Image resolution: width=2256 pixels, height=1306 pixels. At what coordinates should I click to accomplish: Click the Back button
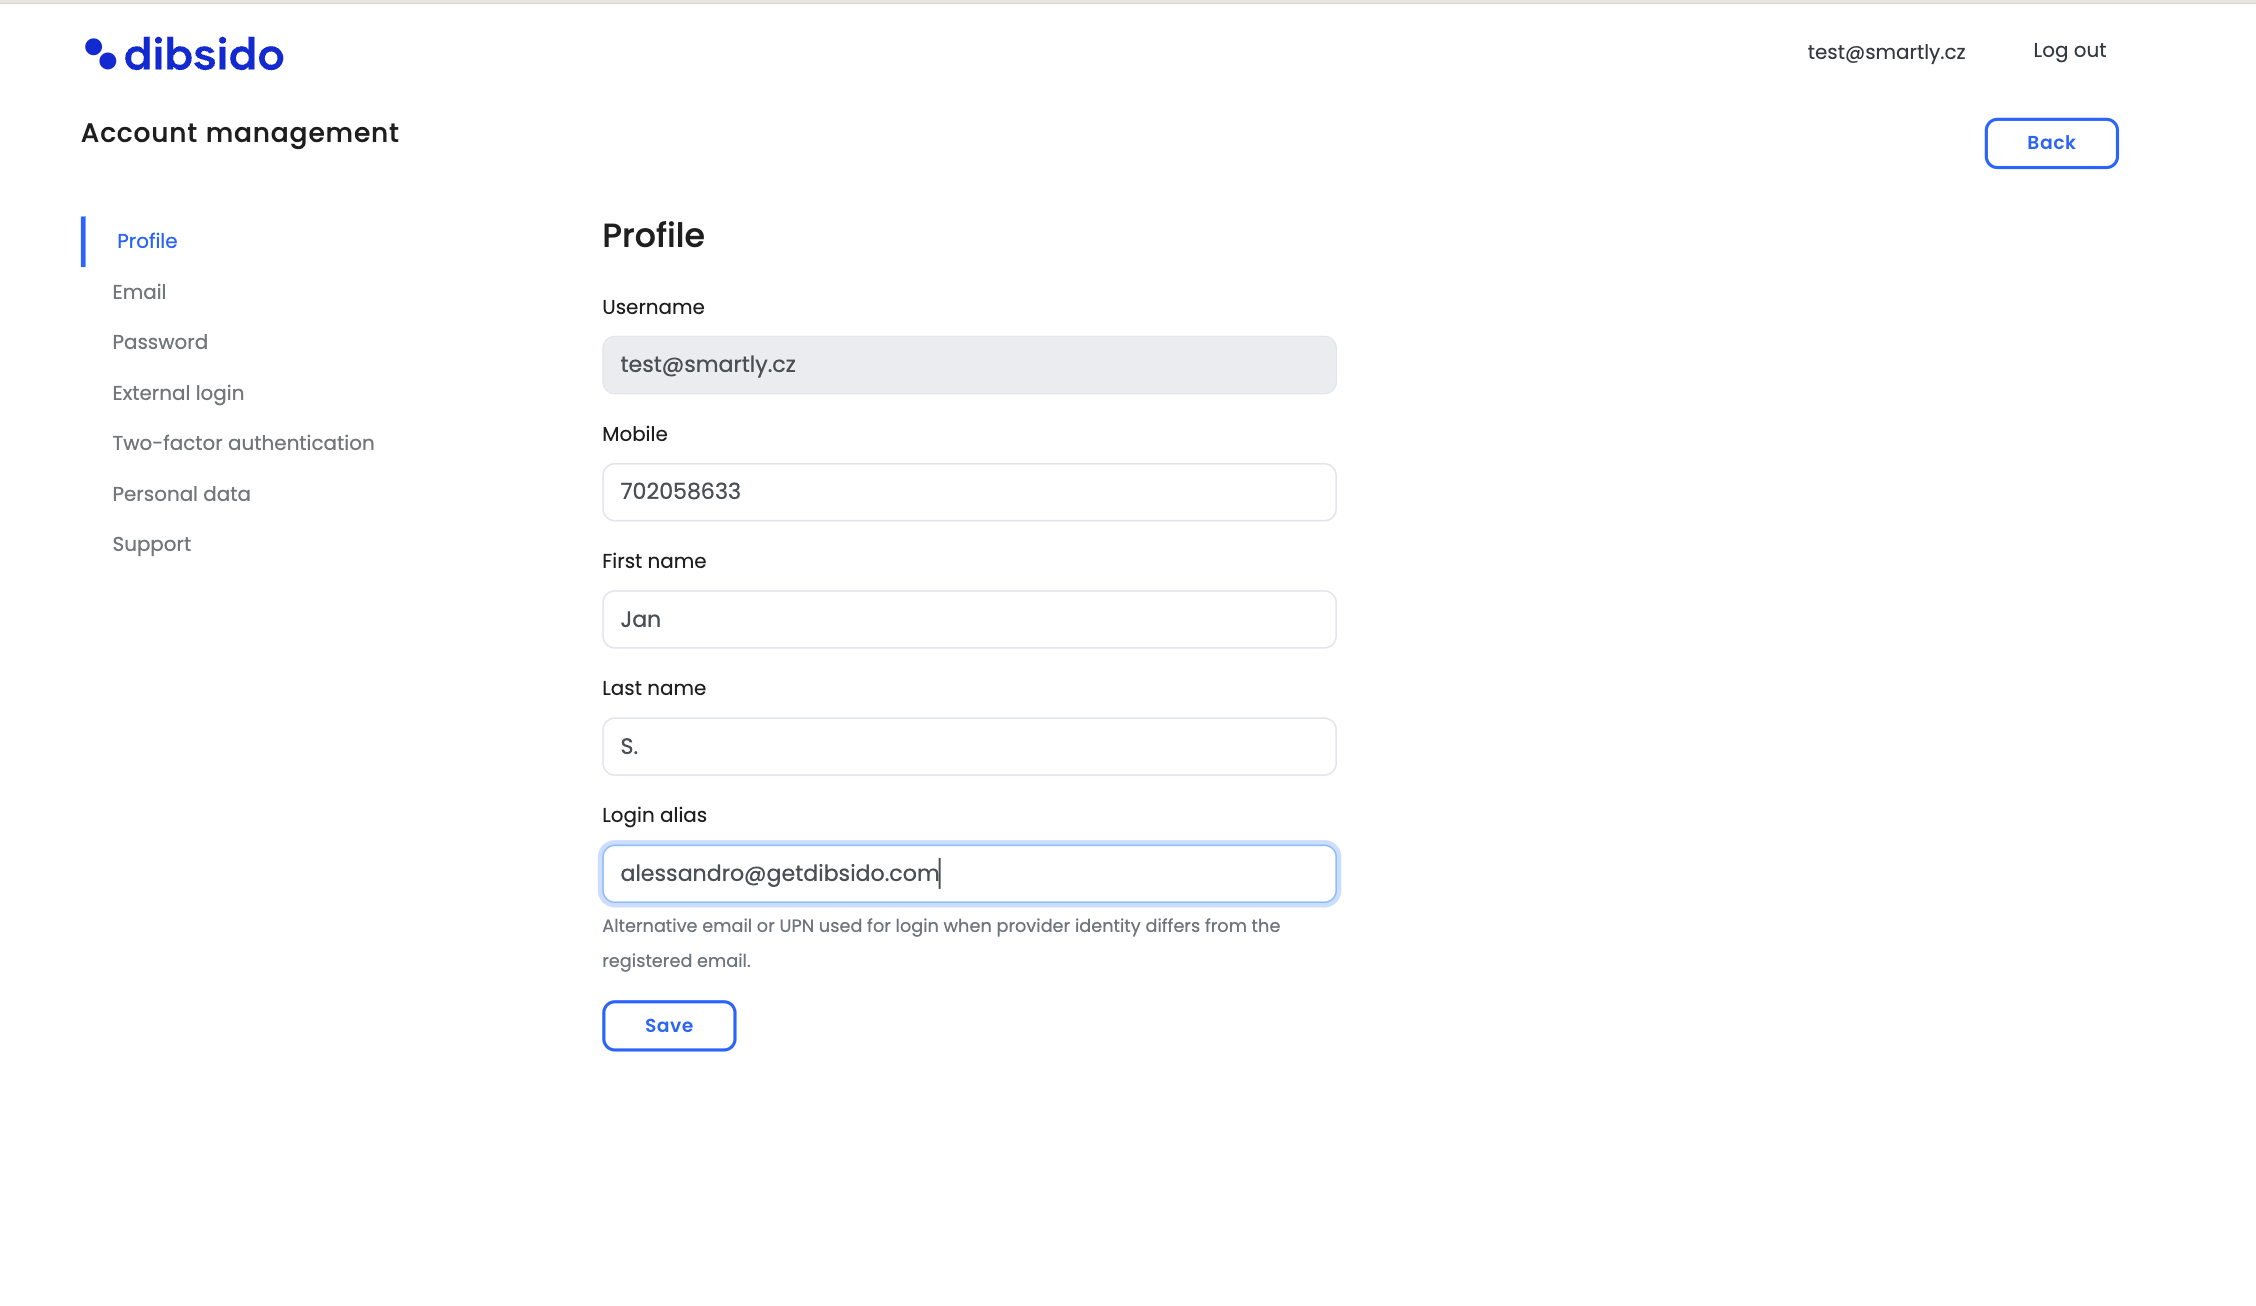click(x=2051, y=143)
